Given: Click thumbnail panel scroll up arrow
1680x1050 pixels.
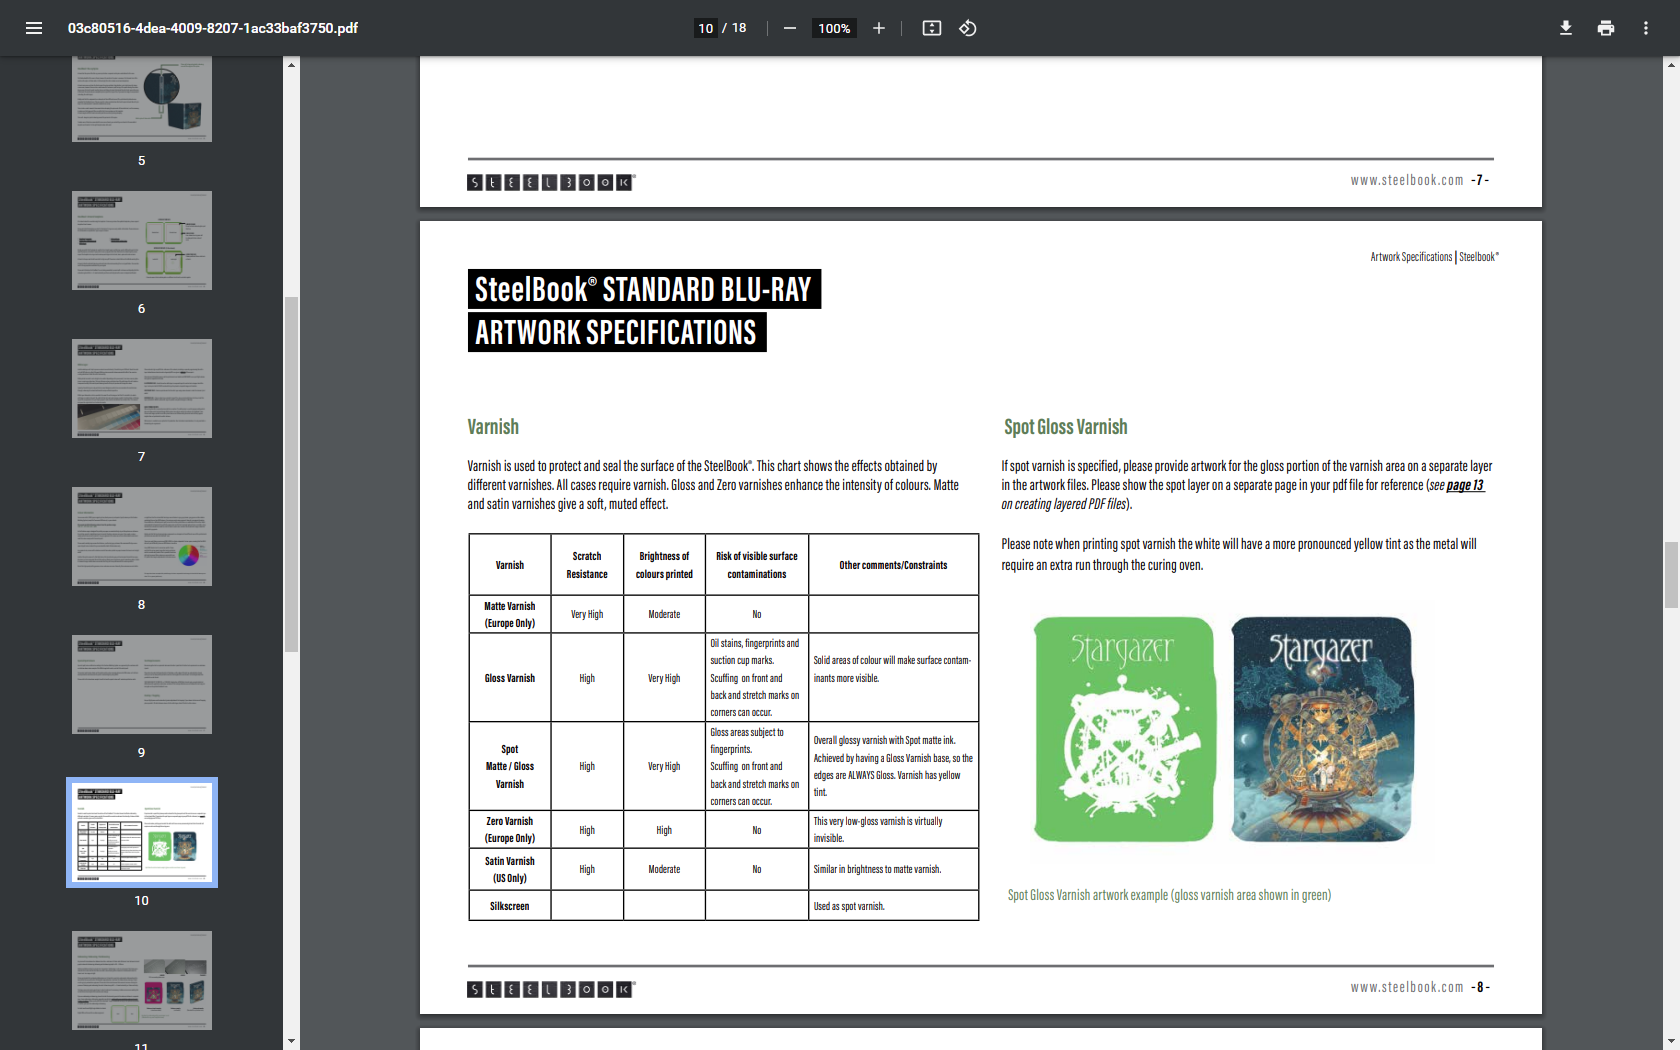Looking at the screenshot, I should tap(291, 64).
